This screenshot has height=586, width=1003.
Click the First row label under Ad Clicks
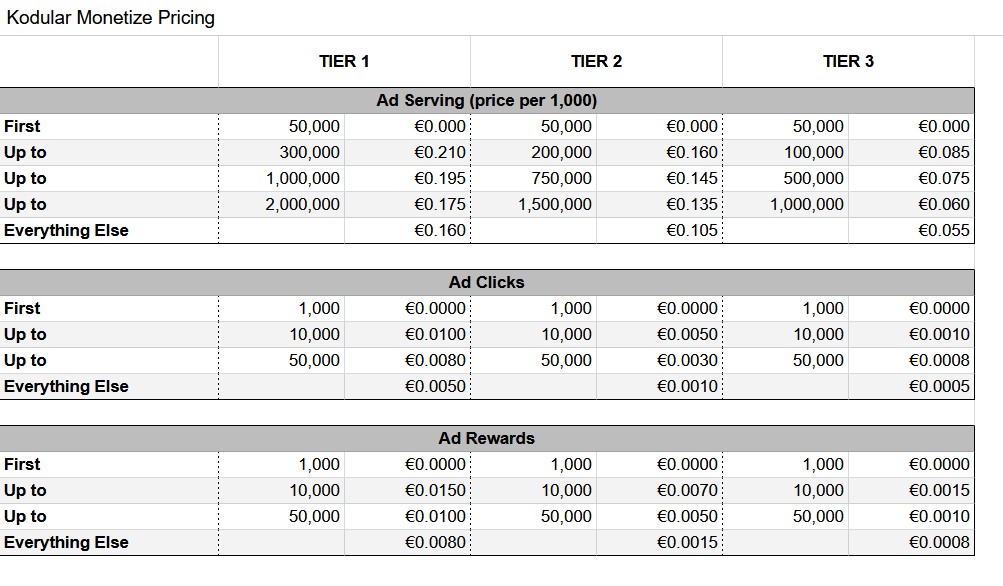tap(22, 308)
